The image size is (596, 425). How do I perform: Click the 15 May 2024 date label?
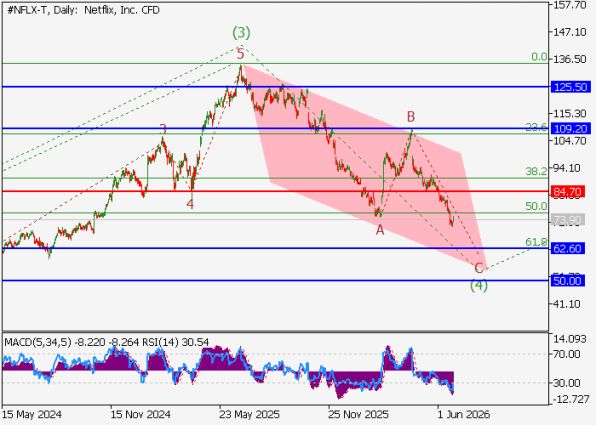32,414
